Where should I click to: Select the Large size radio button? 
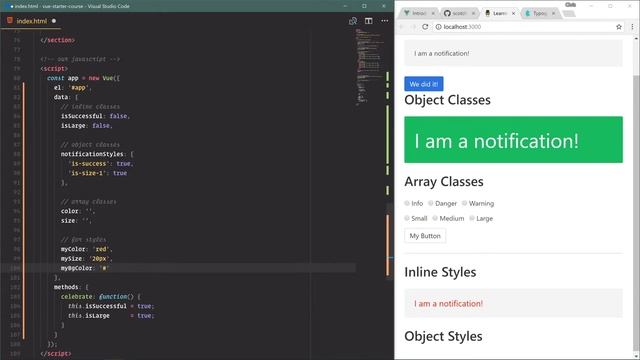(472, 218)
